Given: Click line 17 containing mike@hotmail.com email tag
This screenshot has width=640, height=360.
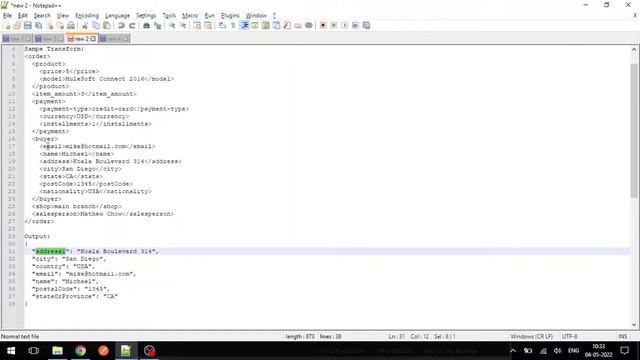Looking at the screenshot, I should pos(98,146).
